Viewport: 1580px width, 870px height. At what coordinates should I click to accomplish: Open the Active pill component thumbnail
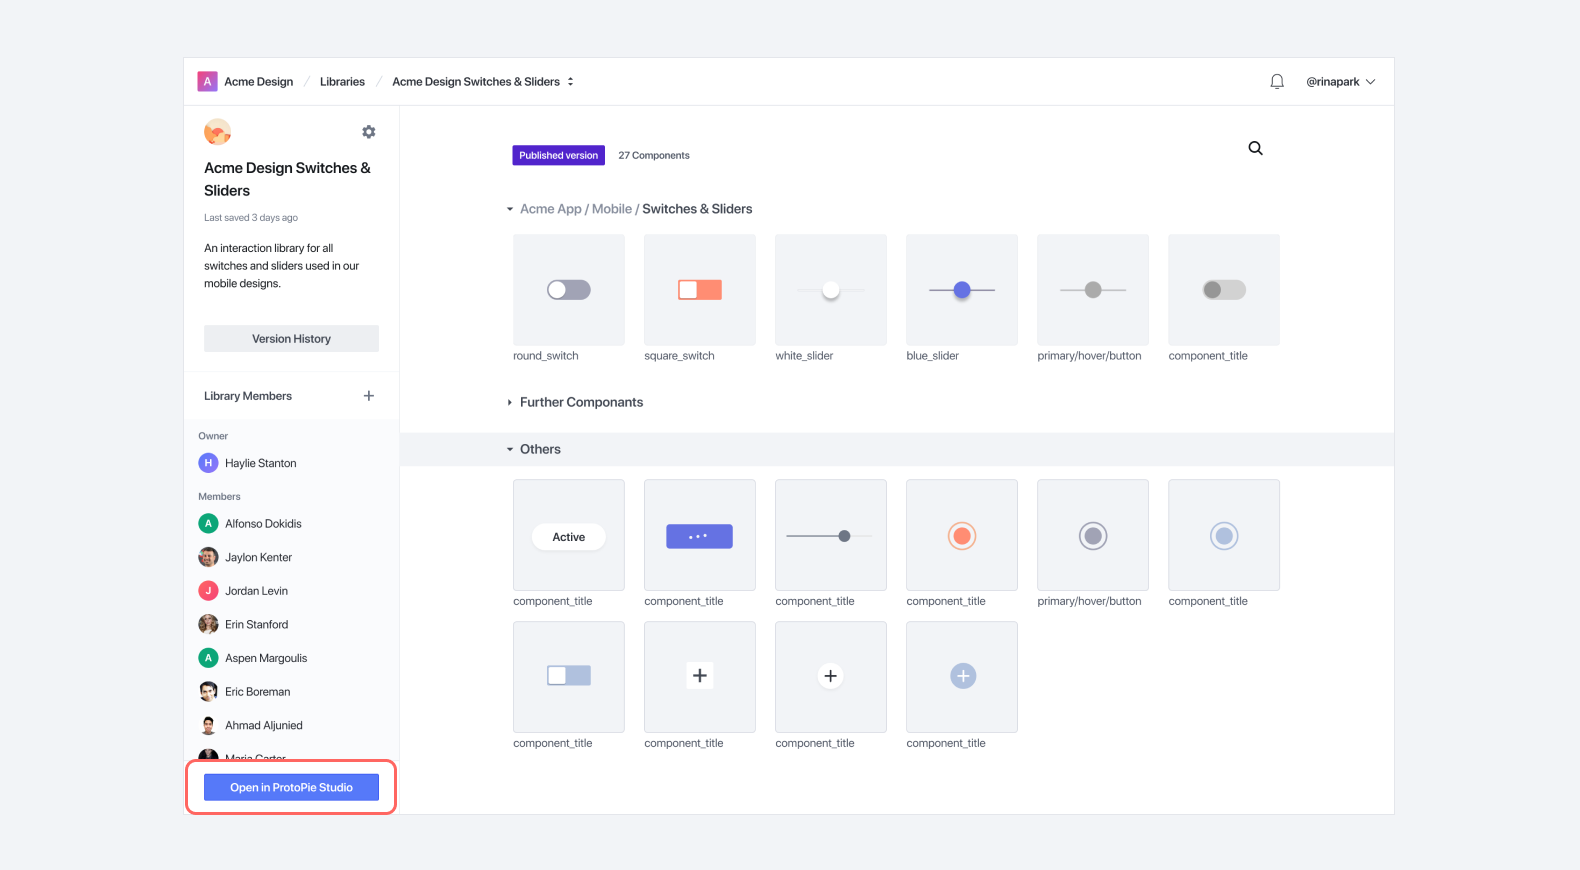(569, 535)
